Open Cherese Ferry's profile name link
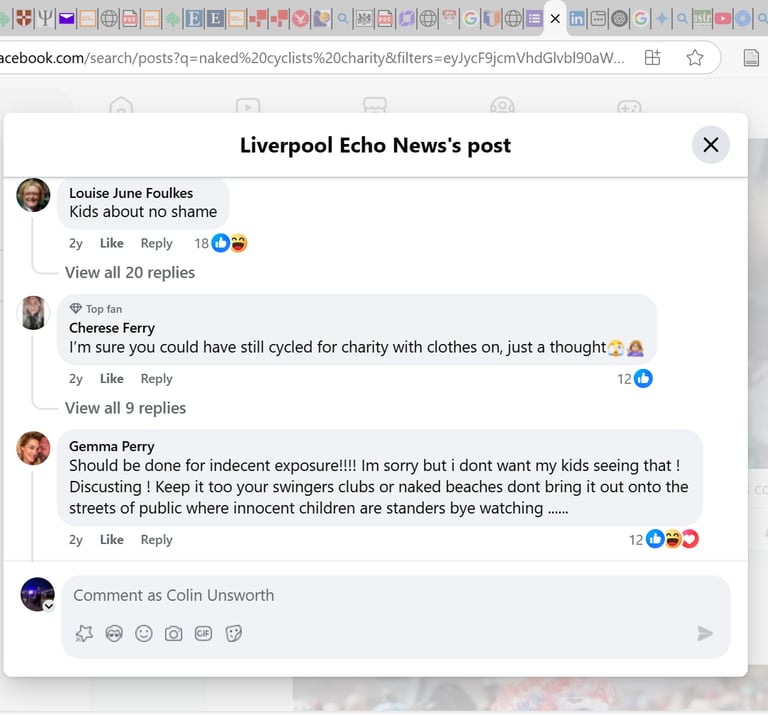 pyautogui.click(x=112, y=328)
